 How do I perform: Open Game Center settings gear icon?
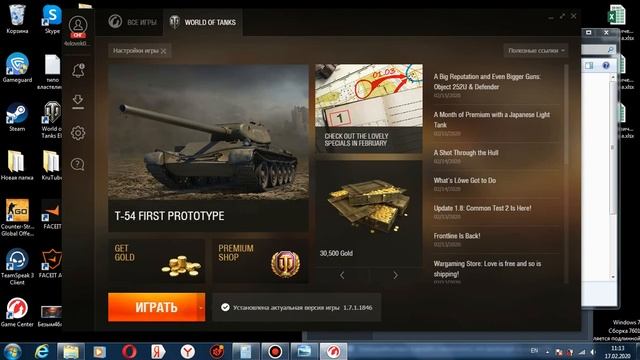click(x=78, y=133)
